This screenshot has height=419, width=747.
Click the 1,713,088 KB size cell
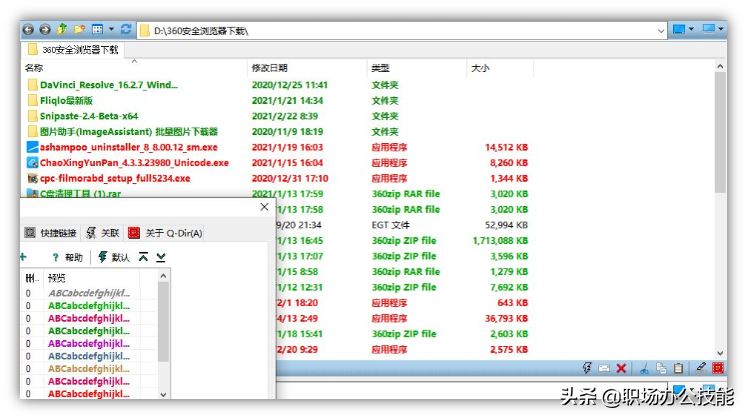click(x=500, y=240)
